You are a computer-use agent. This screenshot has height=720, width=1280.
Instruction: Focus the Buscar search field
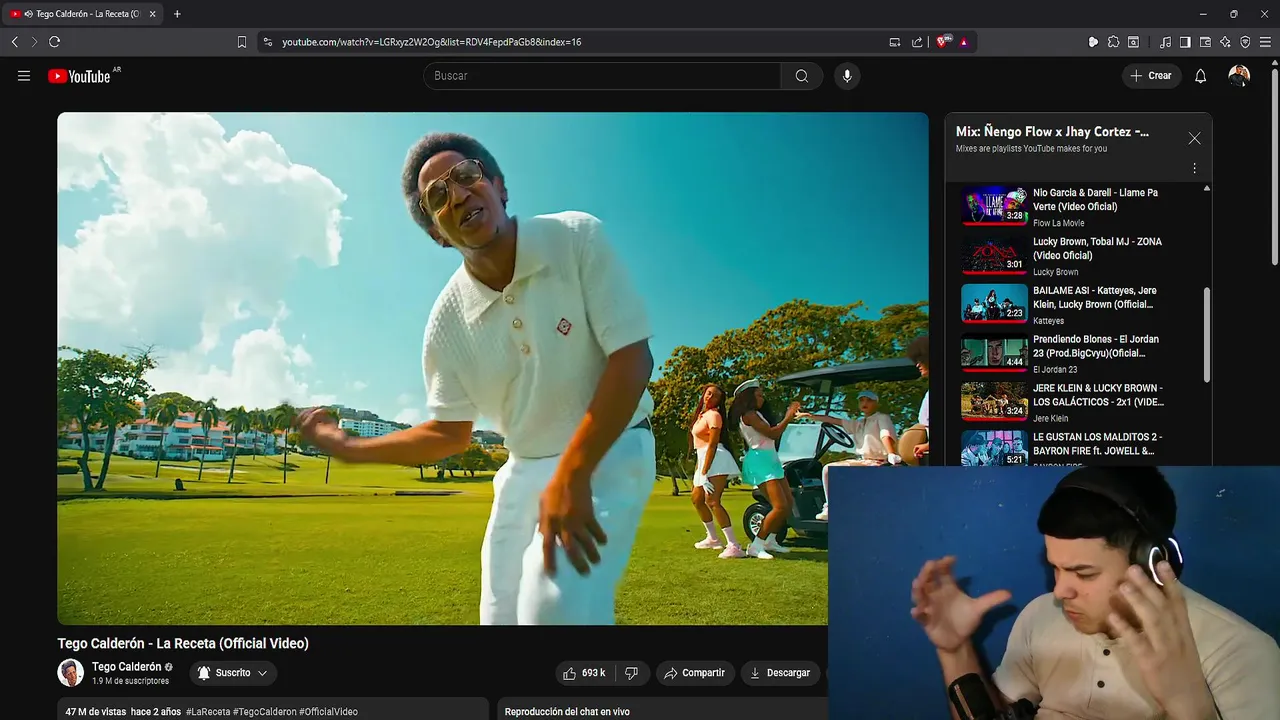602,76
